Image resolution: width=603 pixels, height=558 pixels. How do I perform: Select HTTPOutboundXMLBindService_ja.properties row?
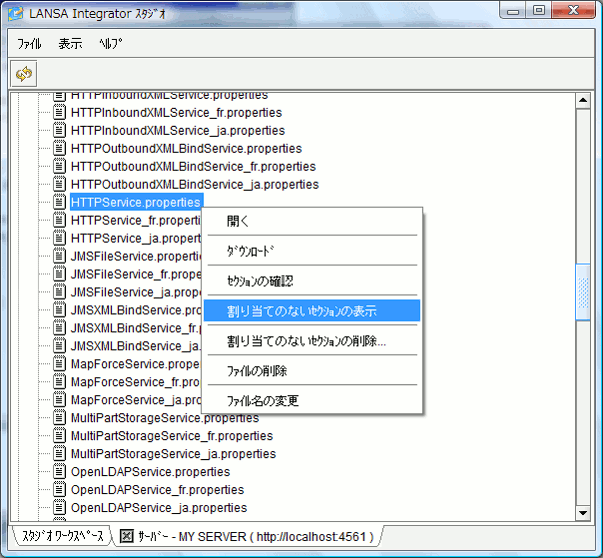coord(195,184)
